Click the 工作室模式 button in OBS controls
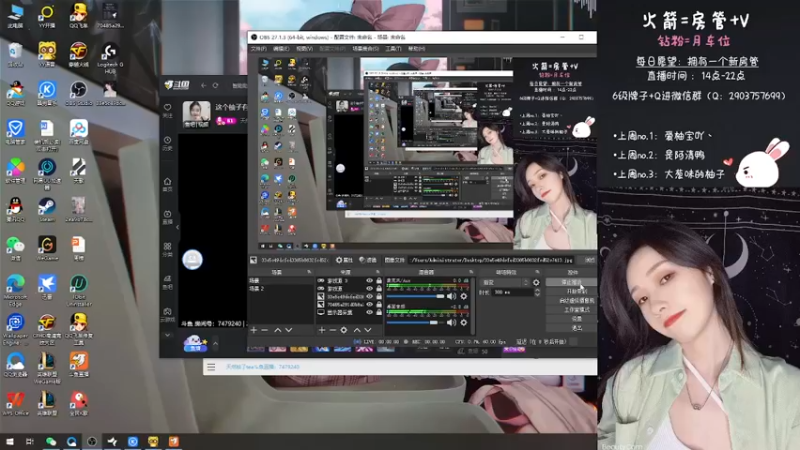Image resolution: width=800 pixels, height=450 pixels. pyautogui.click(x=571, y=310)
